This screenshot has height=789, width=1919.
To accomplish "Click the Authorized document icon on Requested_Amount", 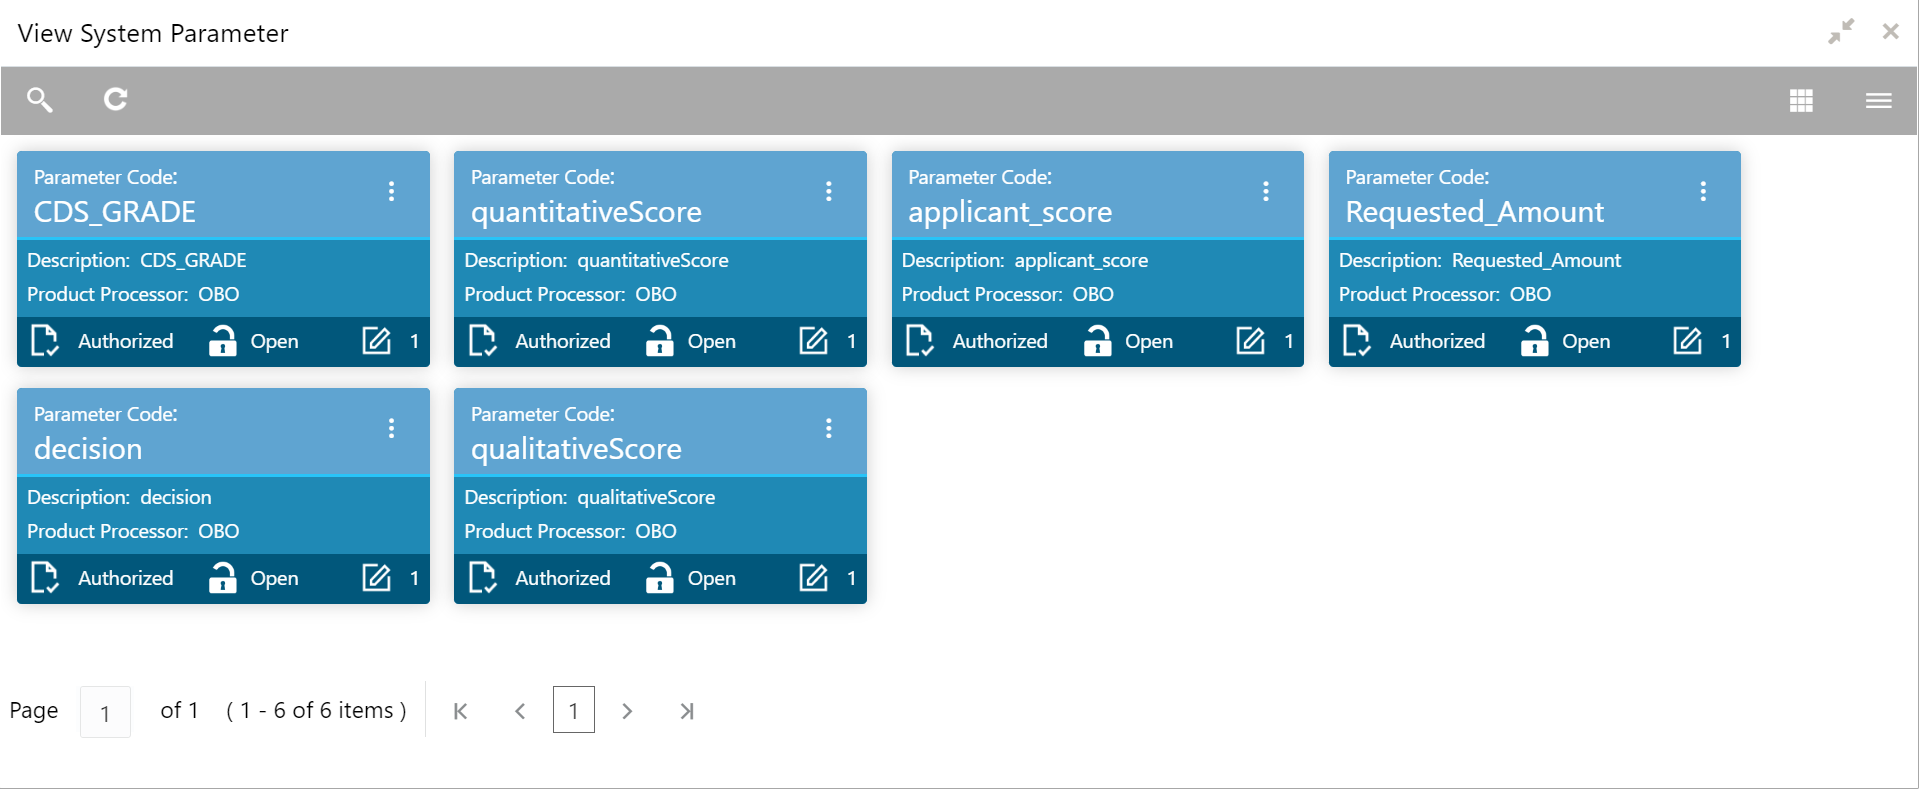I will (1356, 341).
